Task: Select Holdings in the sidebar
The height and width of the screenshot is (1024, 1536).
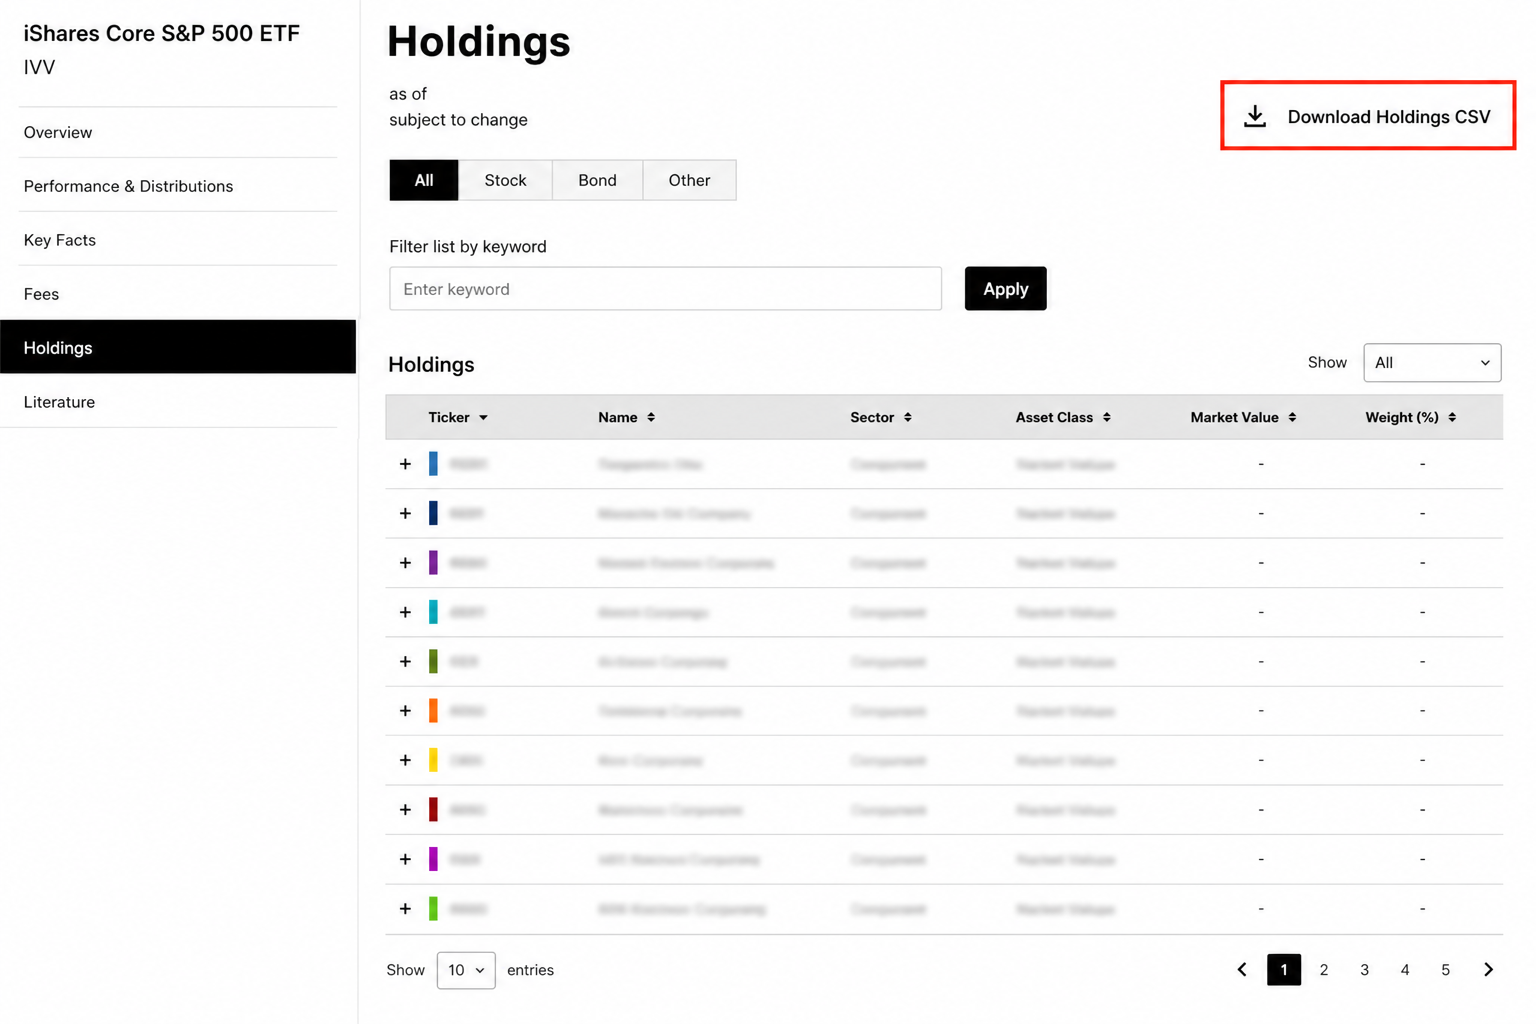Action: 178,347
